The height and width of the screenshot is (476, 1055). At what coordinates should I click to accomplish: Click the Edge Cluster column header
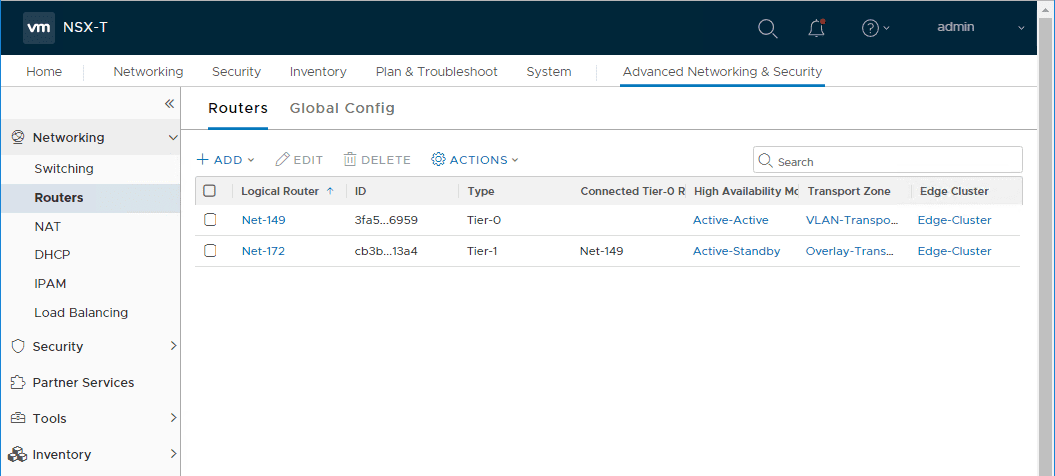(954, 191)
